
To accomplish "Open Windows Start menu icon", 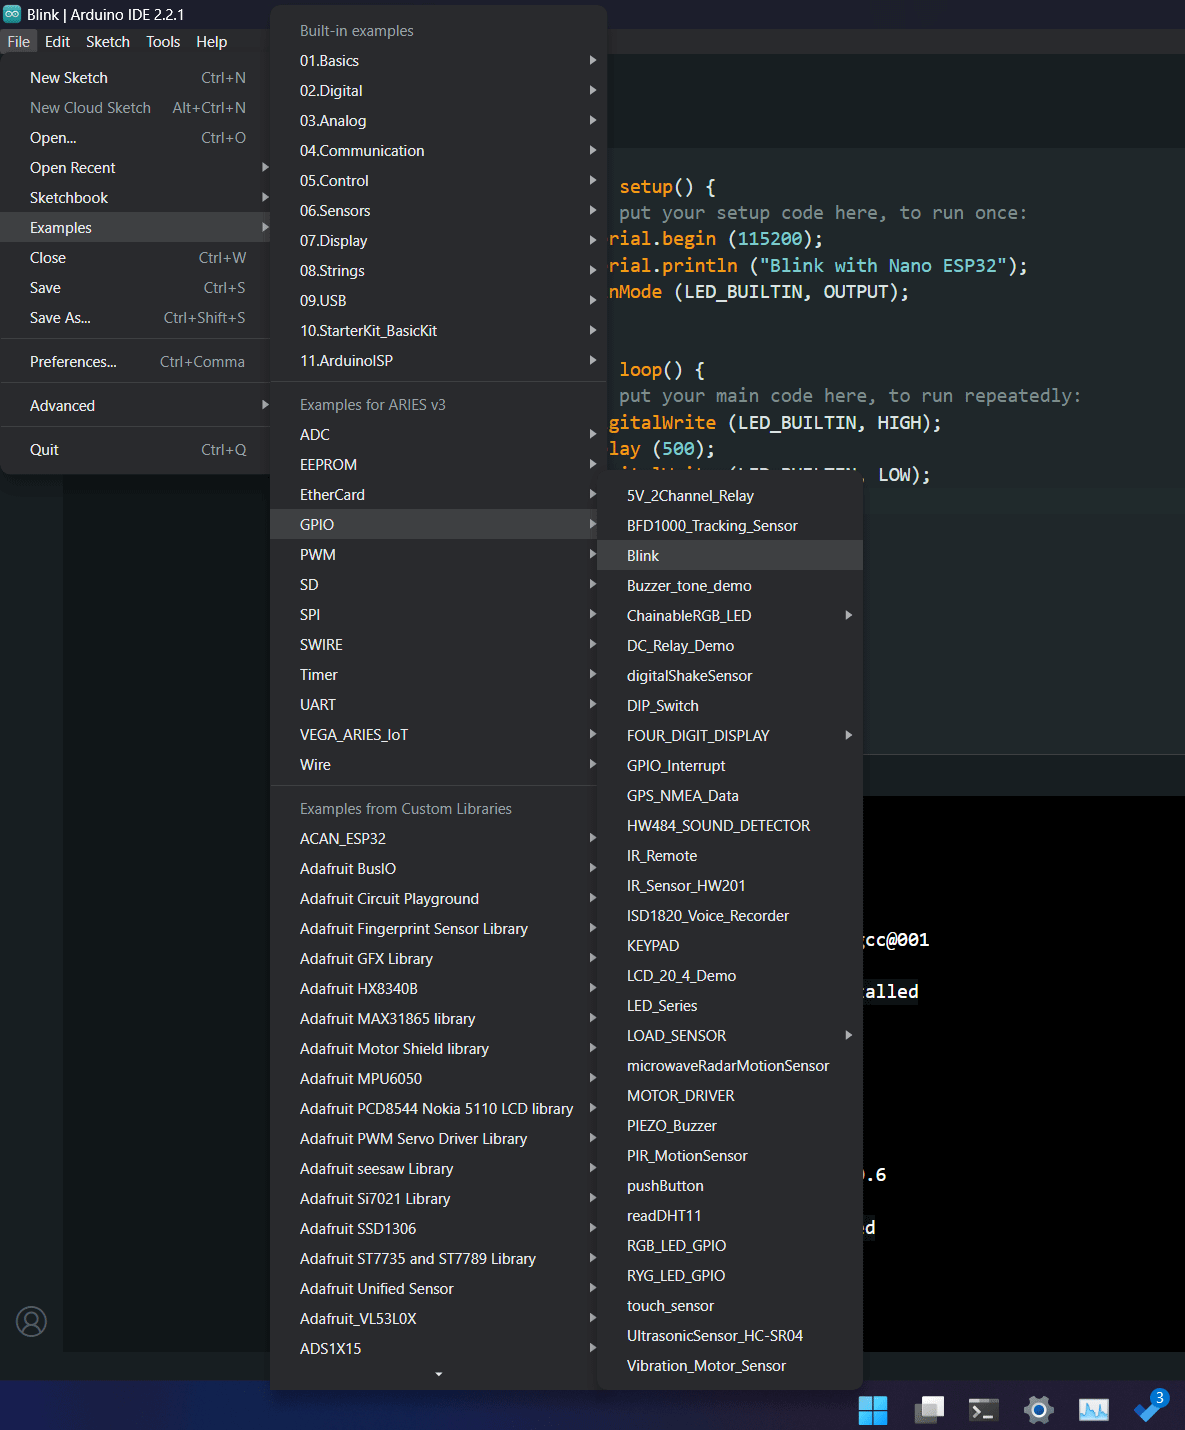I will pyautogui.click(x=873, y=1410).
